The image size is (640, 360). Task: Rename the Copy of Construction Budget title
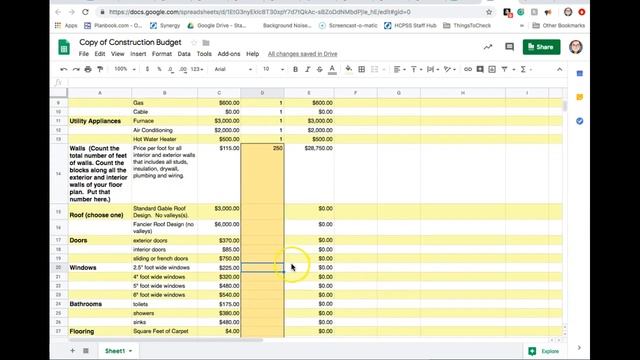[x=130, y=42]
